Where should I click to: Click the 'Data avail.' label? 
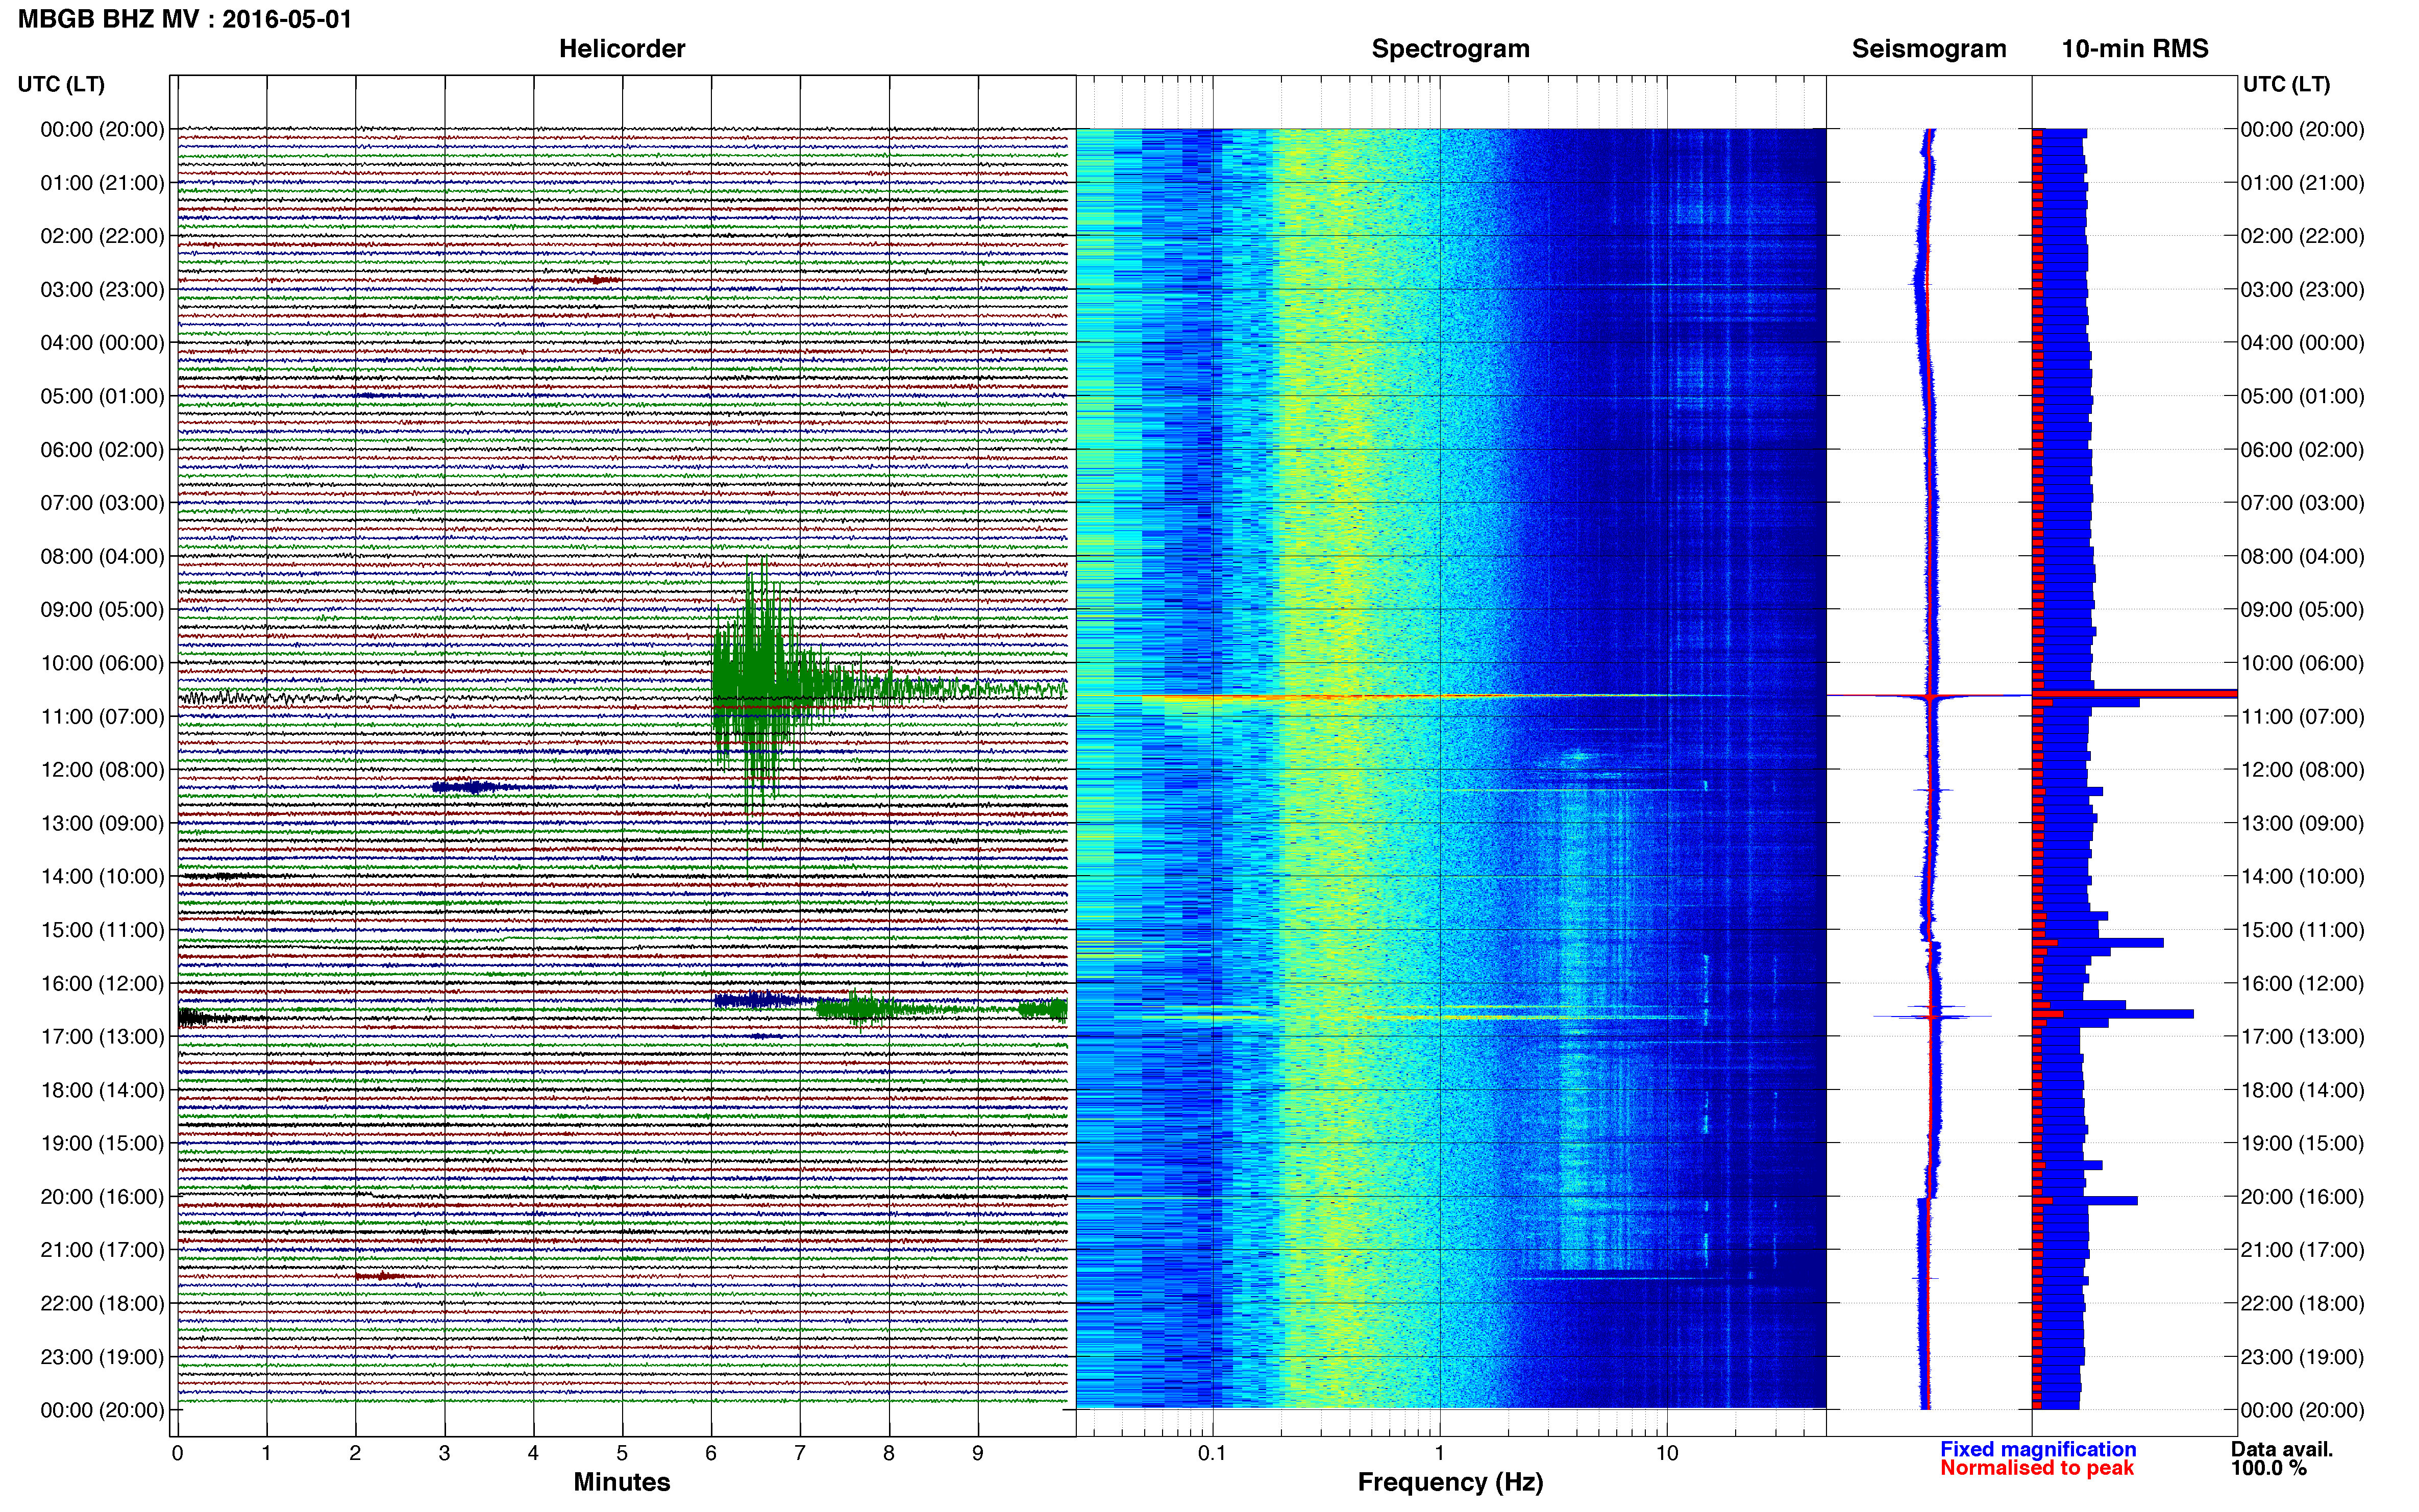click(2282, 1449)
